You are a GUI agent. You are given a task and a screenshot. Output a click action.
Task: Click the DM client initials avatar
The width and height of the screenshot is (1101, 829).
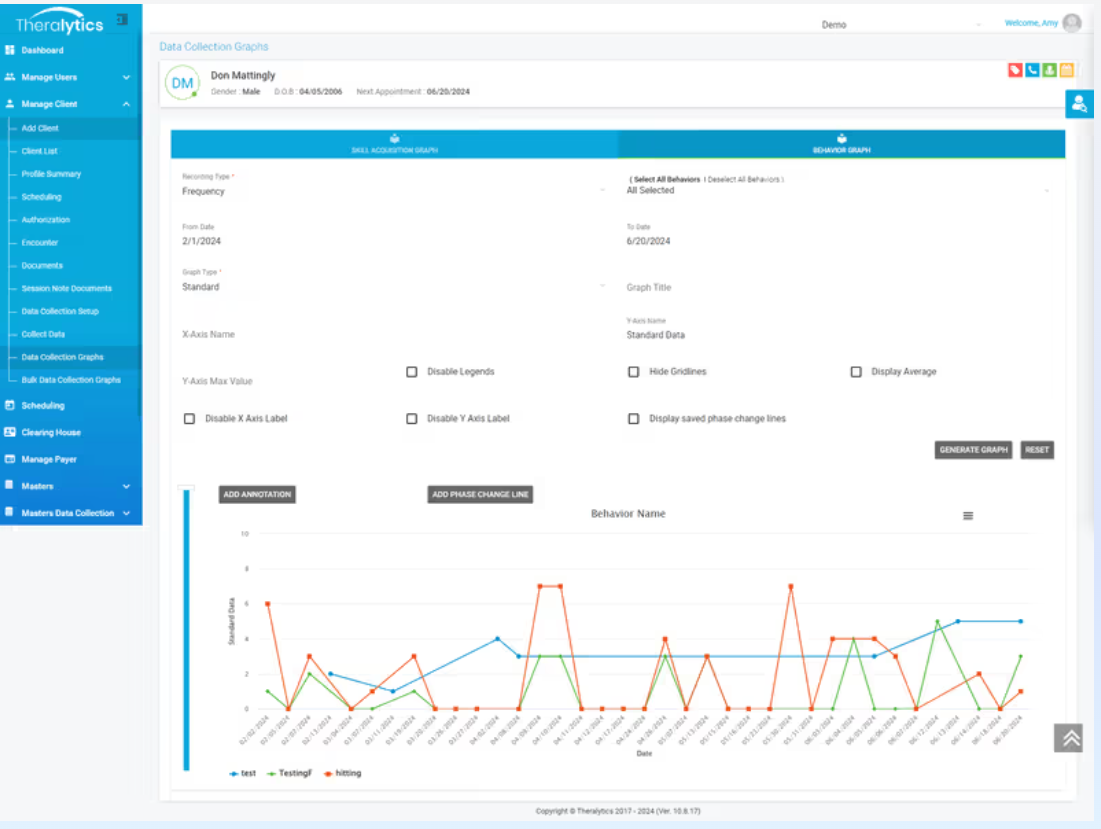click(182, 83)
